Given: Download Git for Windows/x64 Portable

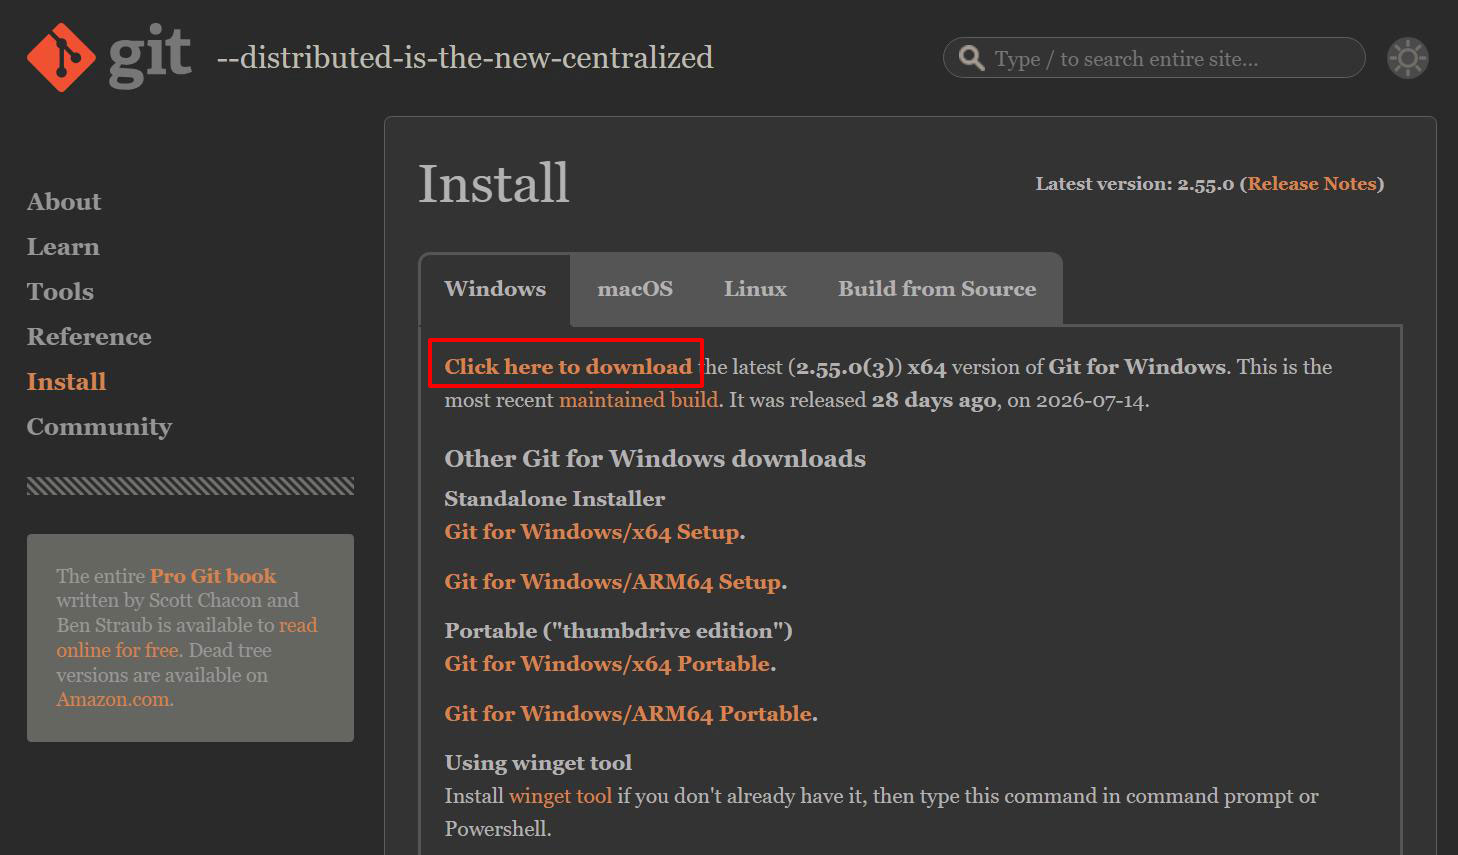Looking at the screenshot, I should [x=608, y=664].
